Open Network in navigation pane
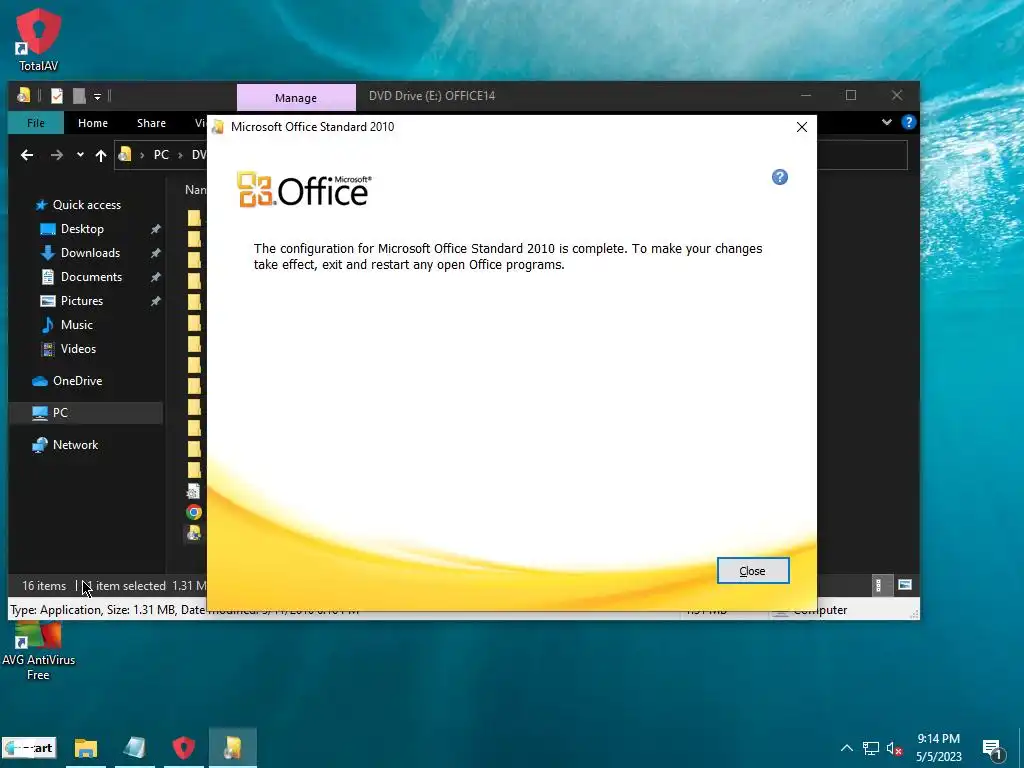 tap(75, 445)
